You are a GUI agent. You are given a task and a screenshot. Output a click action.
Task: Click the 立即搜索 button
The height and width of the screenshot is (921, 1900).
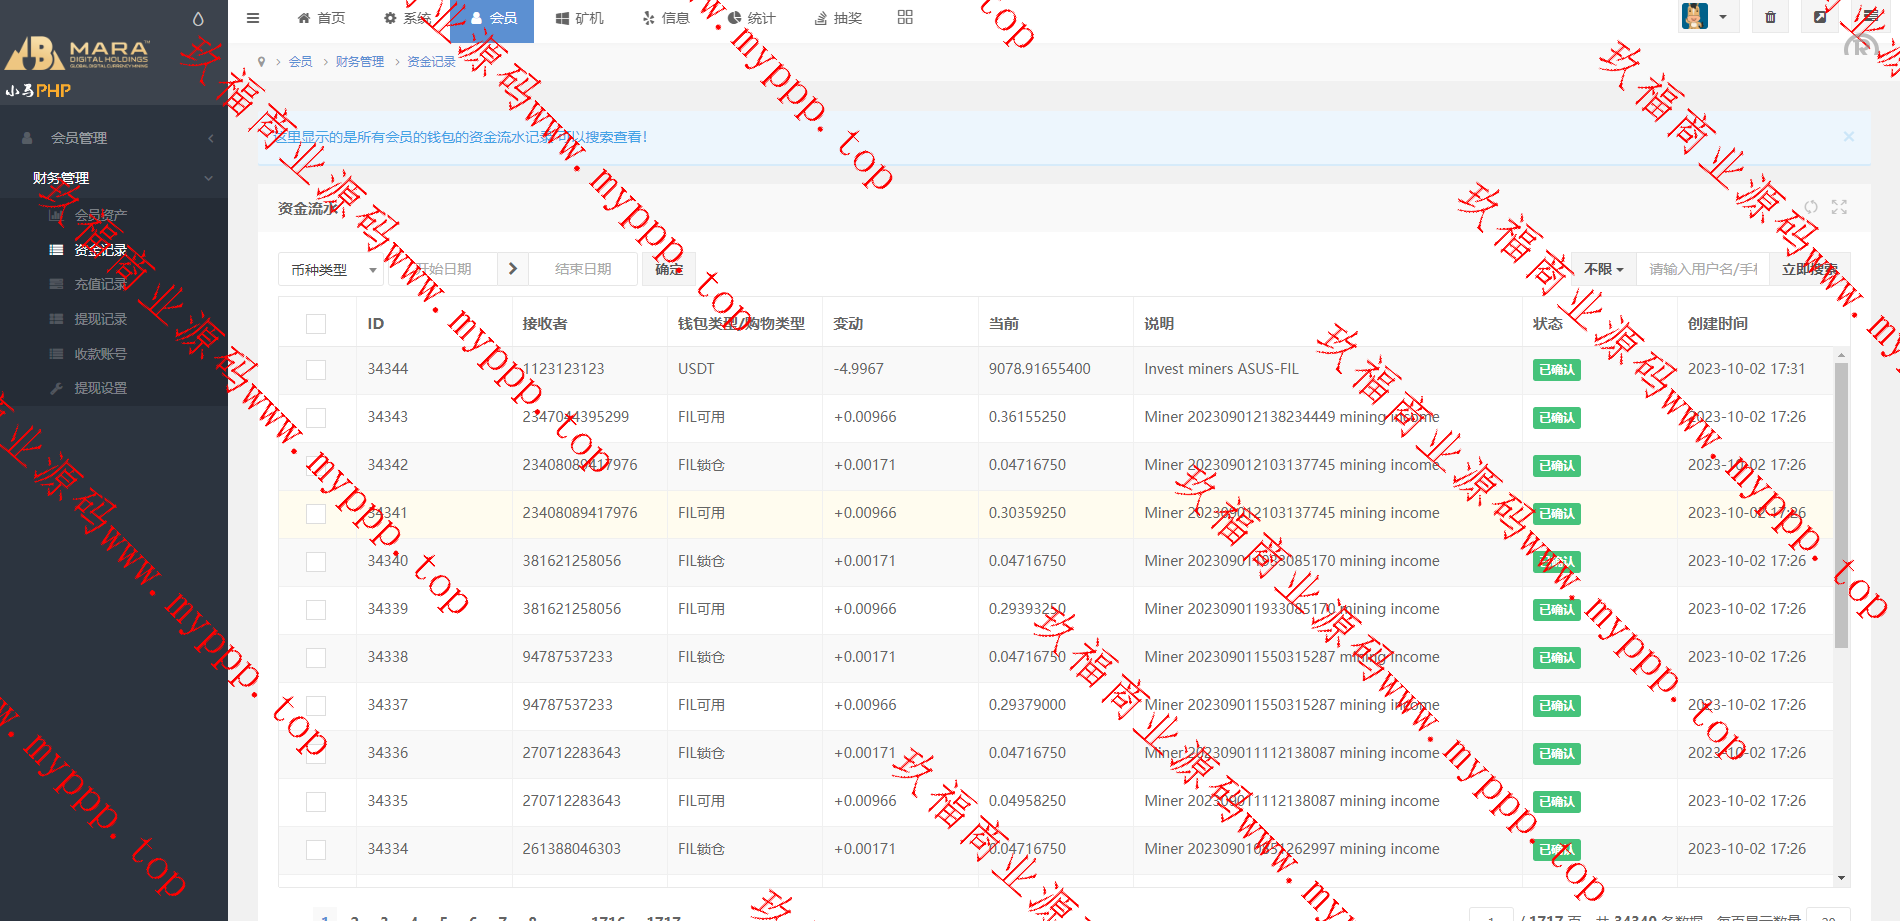(1809, 270)
